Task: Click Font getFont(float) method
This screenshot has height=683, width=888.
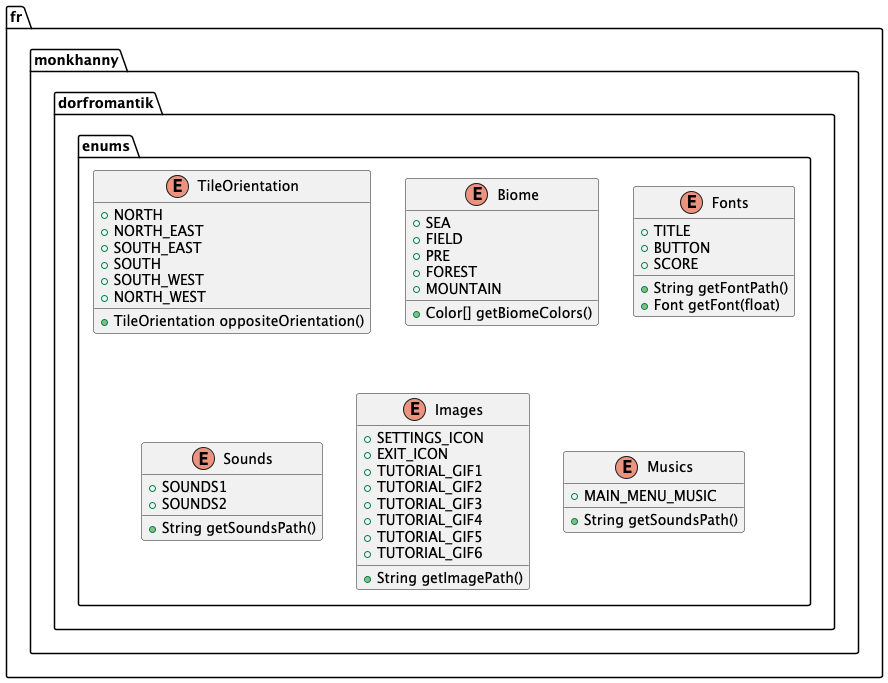Action: pos(716,305)
